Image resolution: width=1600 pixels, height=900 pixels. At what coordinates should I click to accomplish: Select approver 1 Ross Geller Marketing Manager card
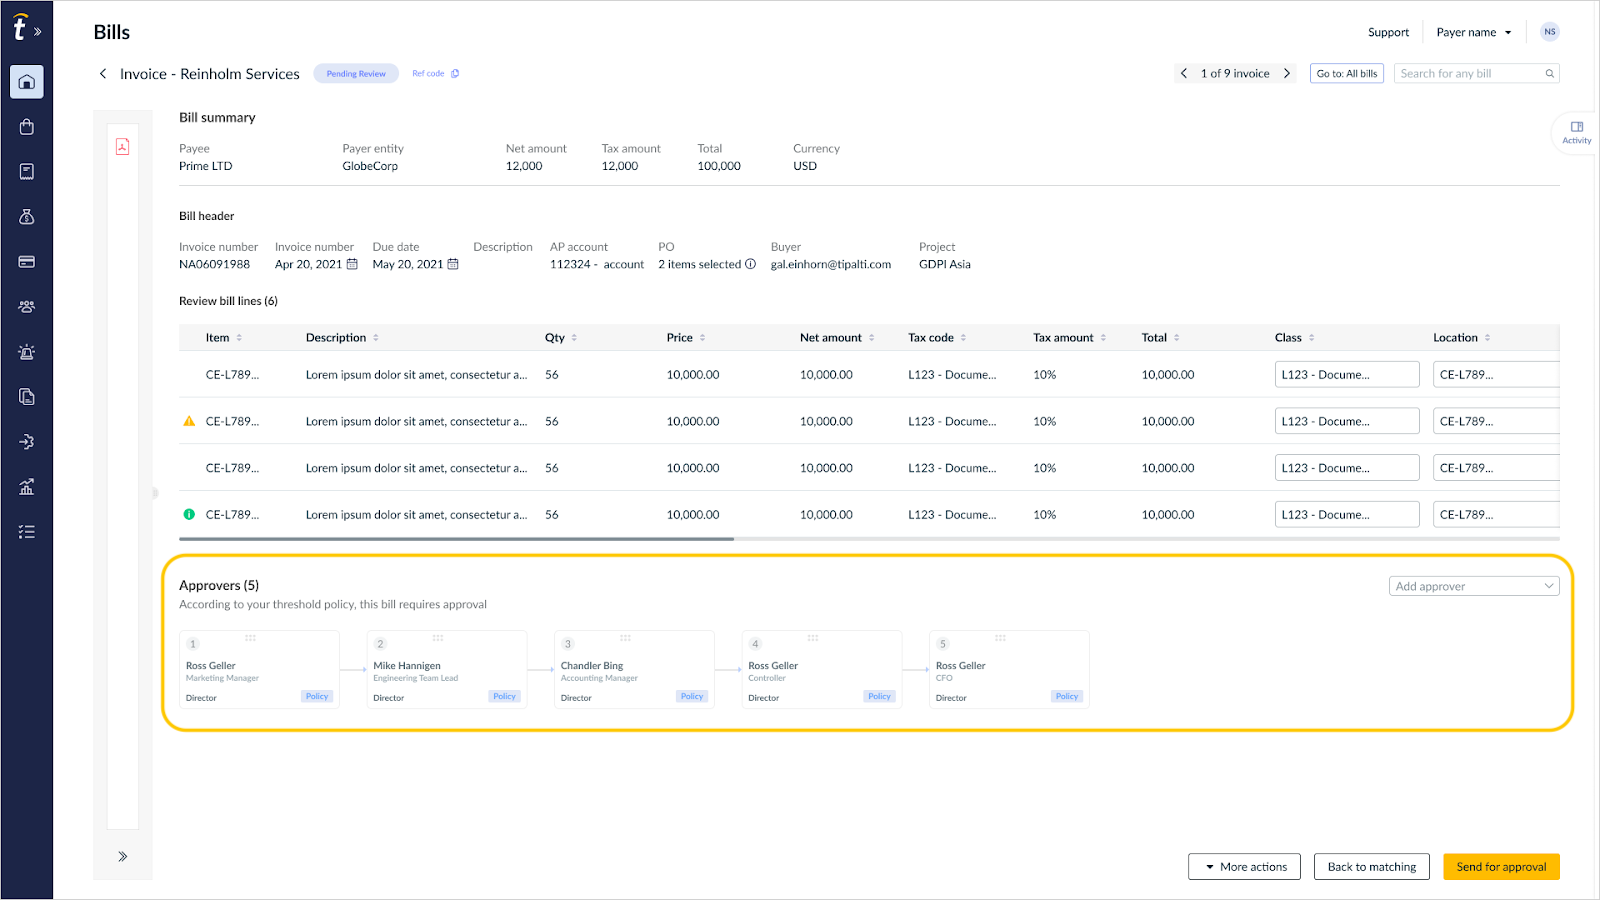pyautogui.click(x=259, y=669)
